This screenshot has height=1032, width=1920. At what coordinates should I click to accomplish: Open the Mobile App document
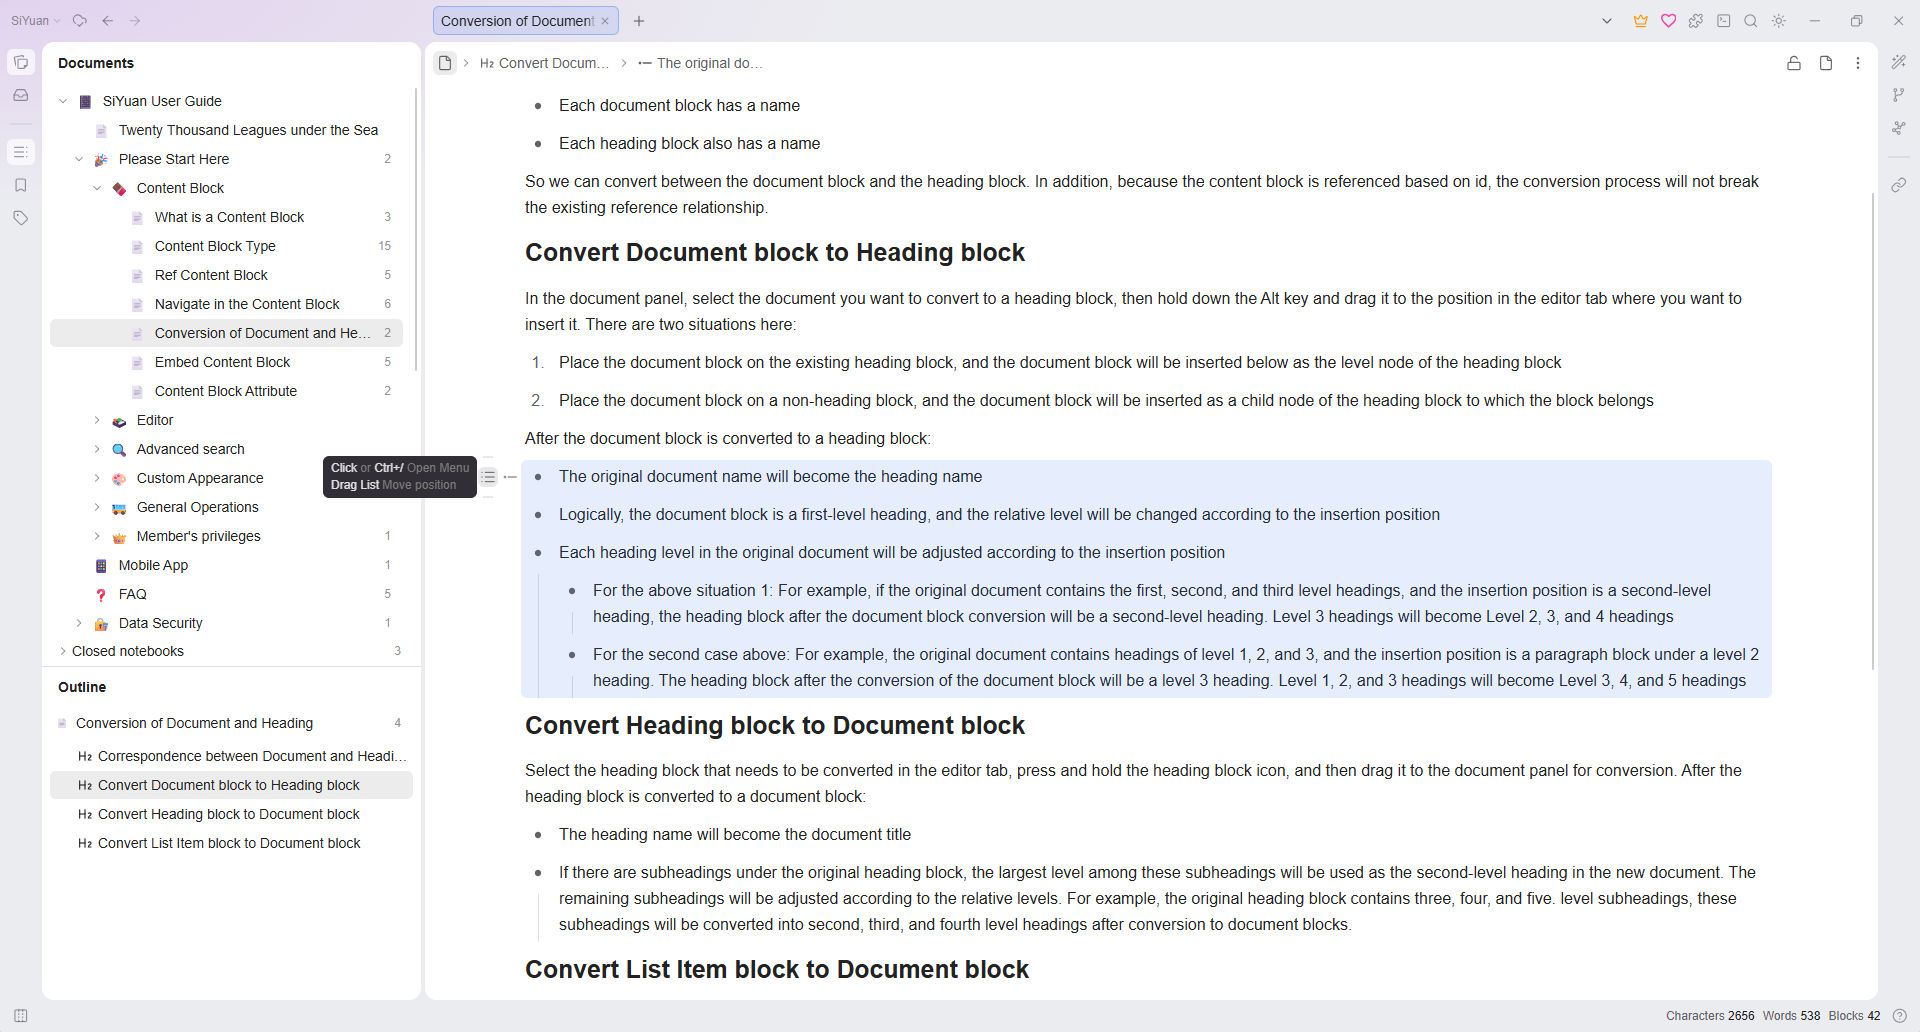coord(153,565)
